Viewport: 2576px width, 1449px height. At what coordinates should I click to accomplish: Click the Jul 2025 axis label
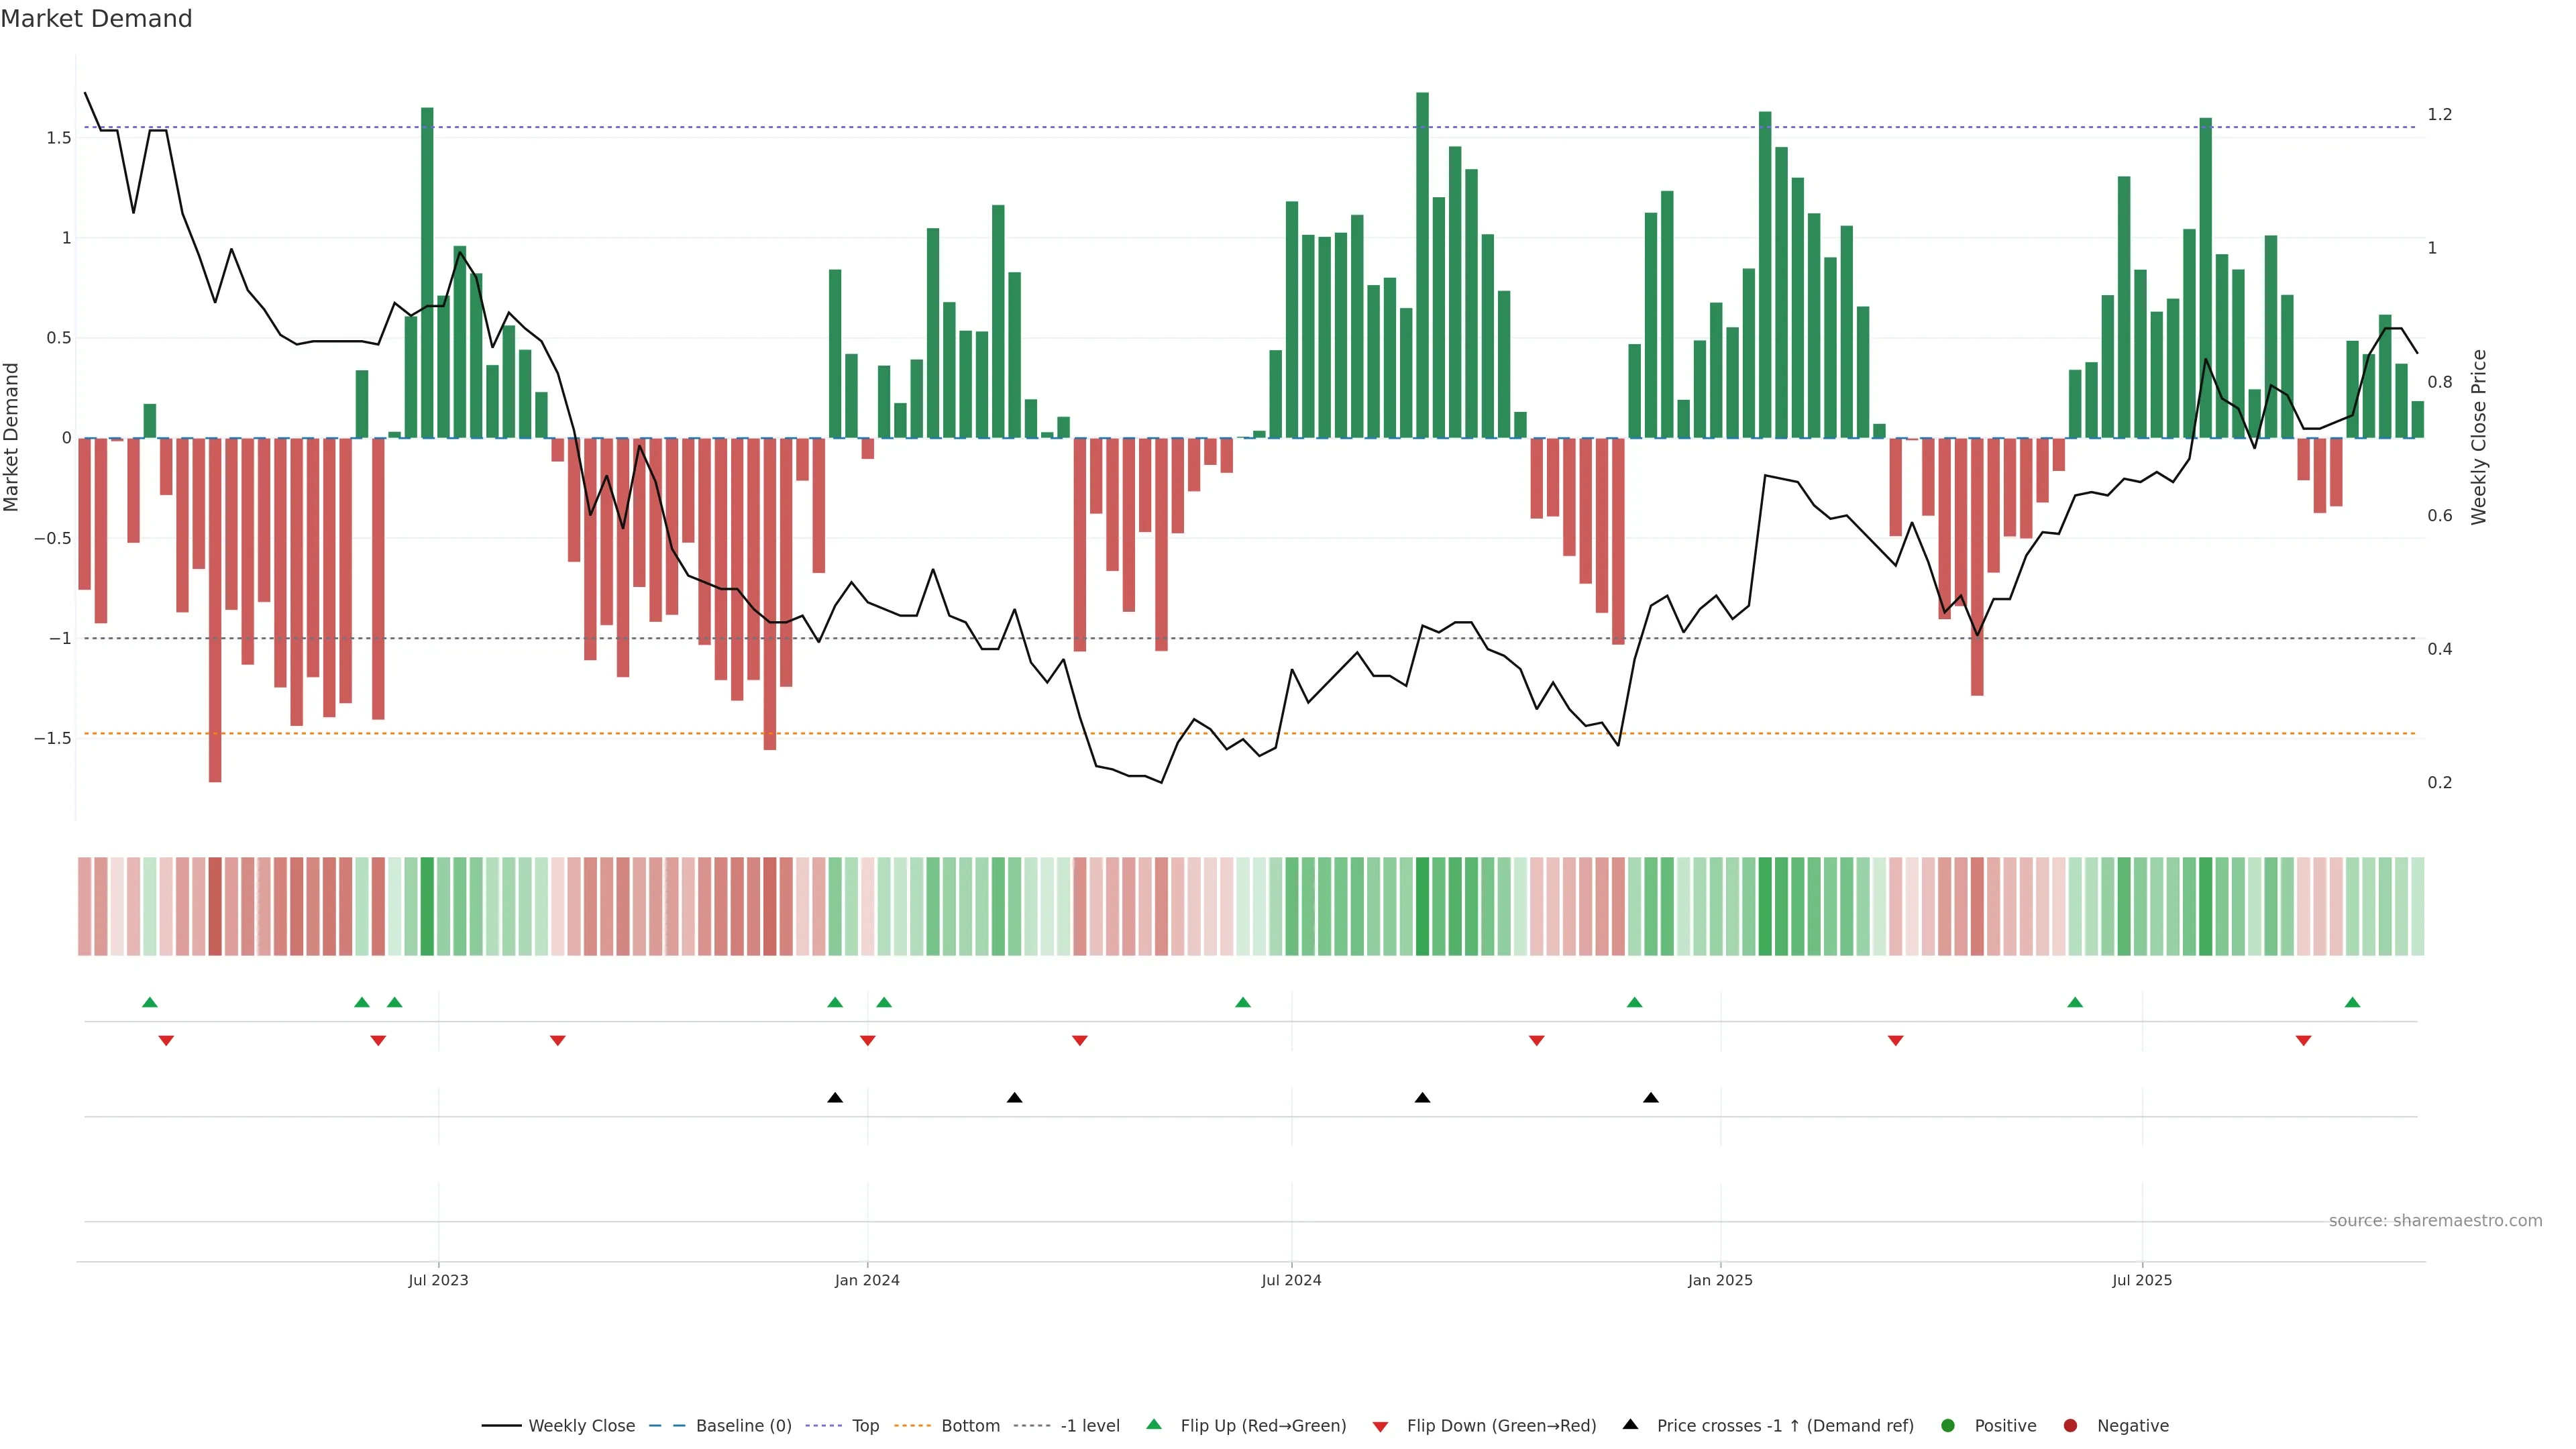click(x=2141, y=1280)
